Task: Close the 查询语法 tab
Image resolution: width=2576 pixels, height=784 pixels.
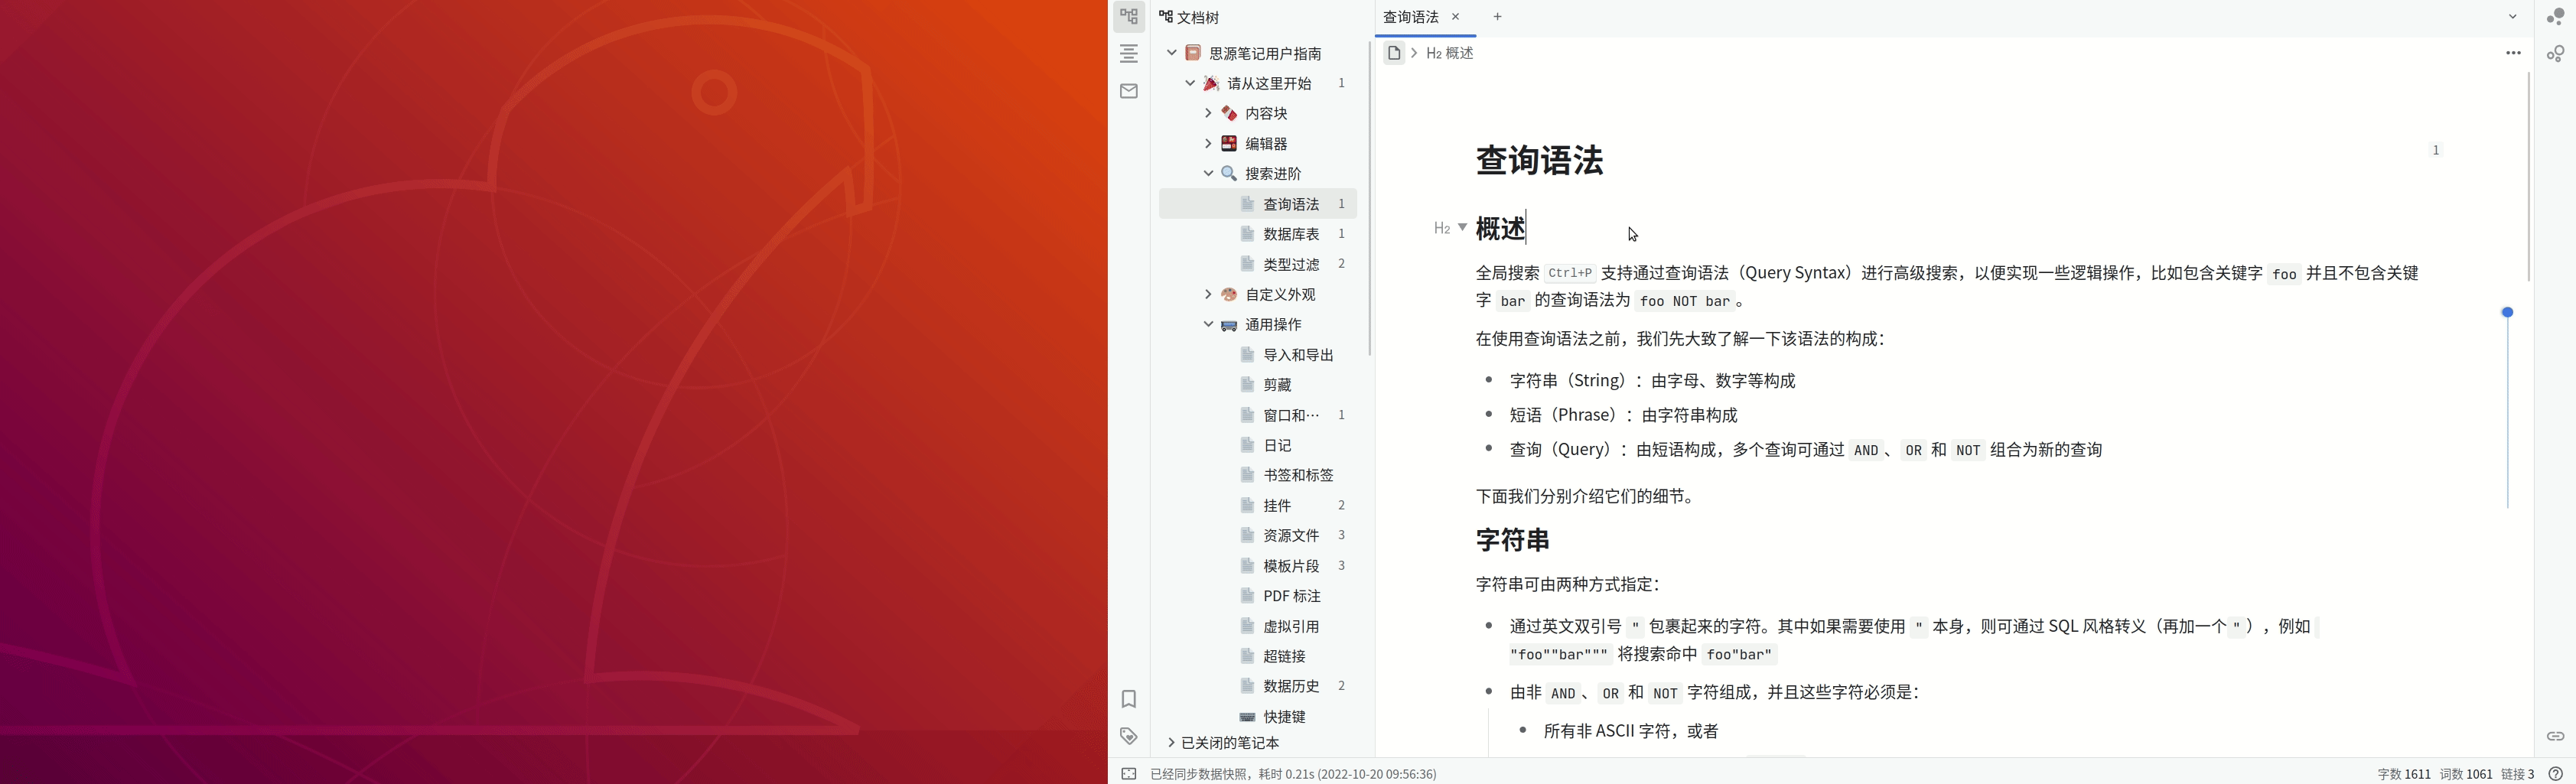Action: click(1456, 16)
